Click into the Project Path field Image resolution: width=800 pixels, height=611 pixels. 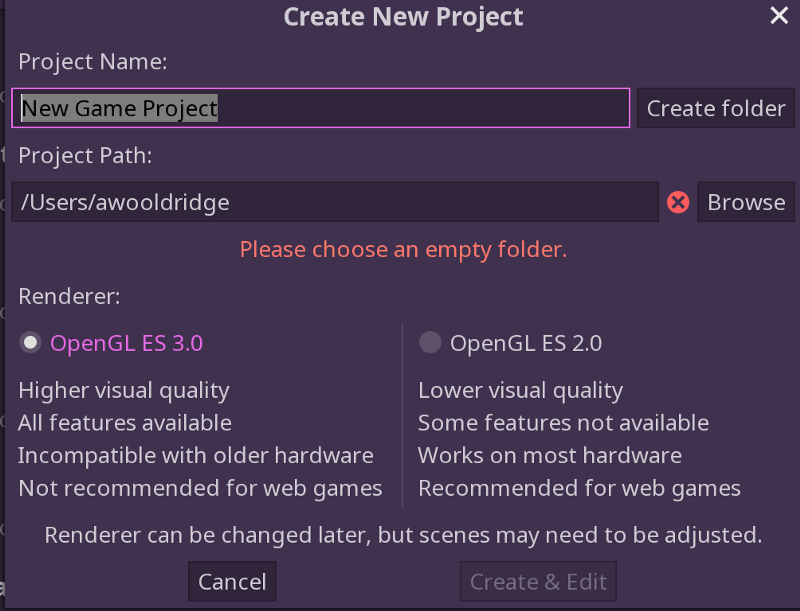pyautogui.click(x=335, y=202)
